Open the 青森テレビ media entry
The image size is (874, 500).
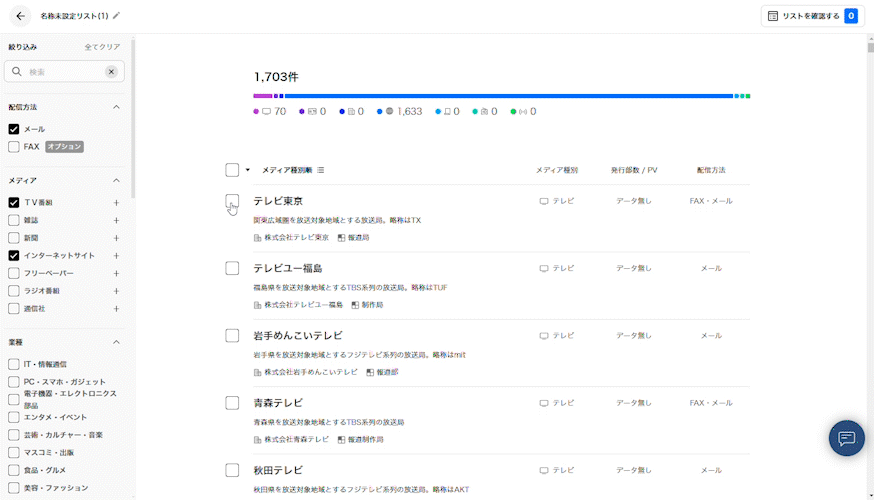pos(278,403)
